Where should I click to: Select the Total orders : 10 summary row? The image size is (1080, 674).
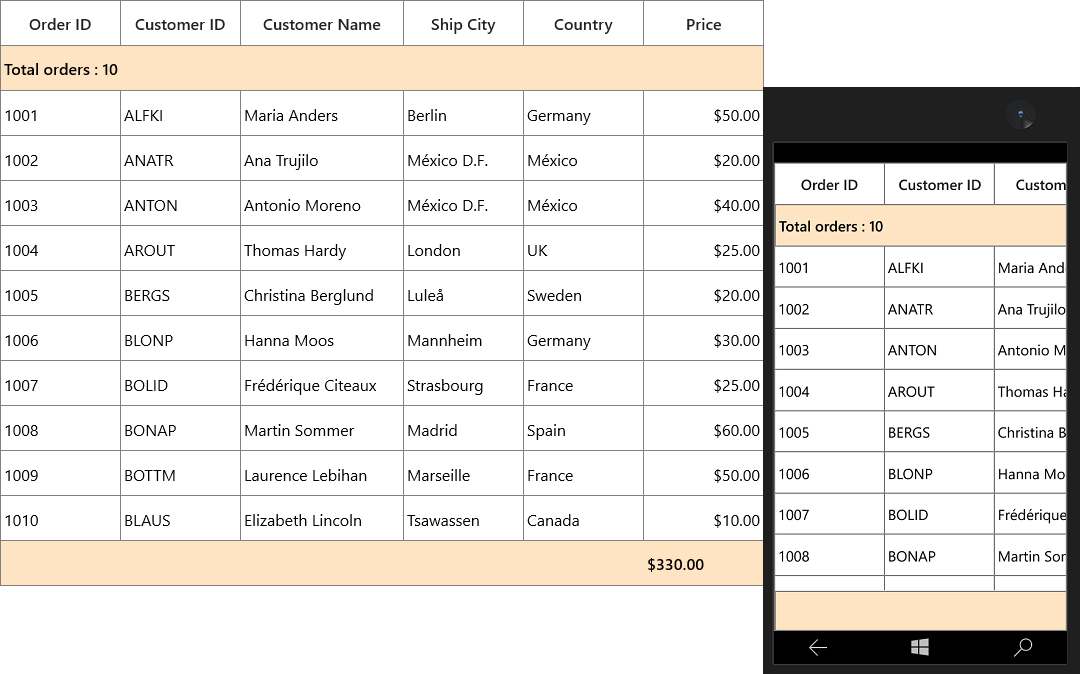click(382, 69)
